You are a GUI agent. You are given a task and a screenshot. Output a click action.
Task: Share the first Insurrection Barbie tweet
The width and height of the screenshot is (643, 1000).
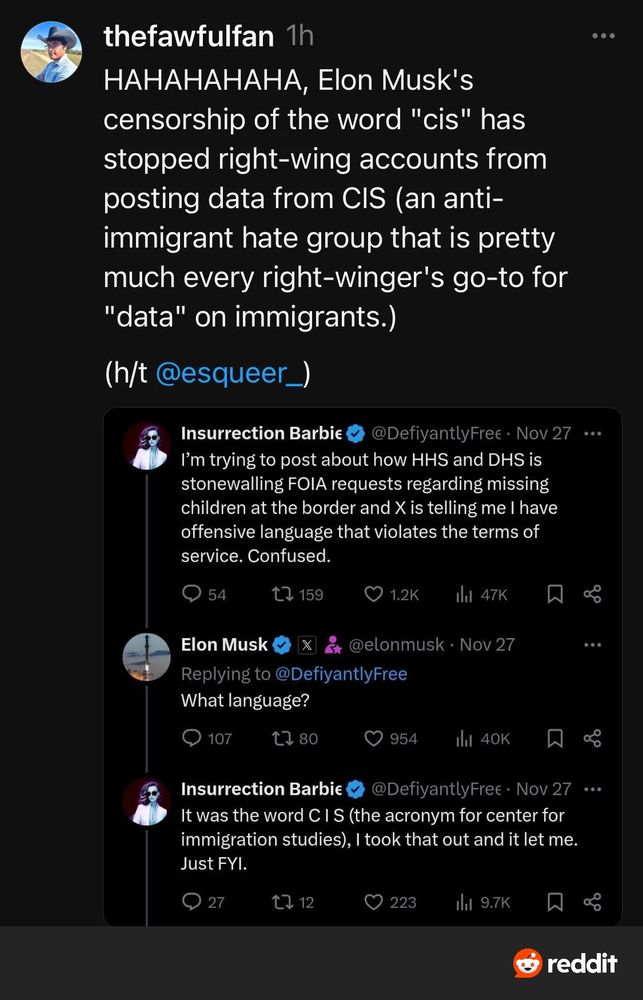click(x=592, y=594)
